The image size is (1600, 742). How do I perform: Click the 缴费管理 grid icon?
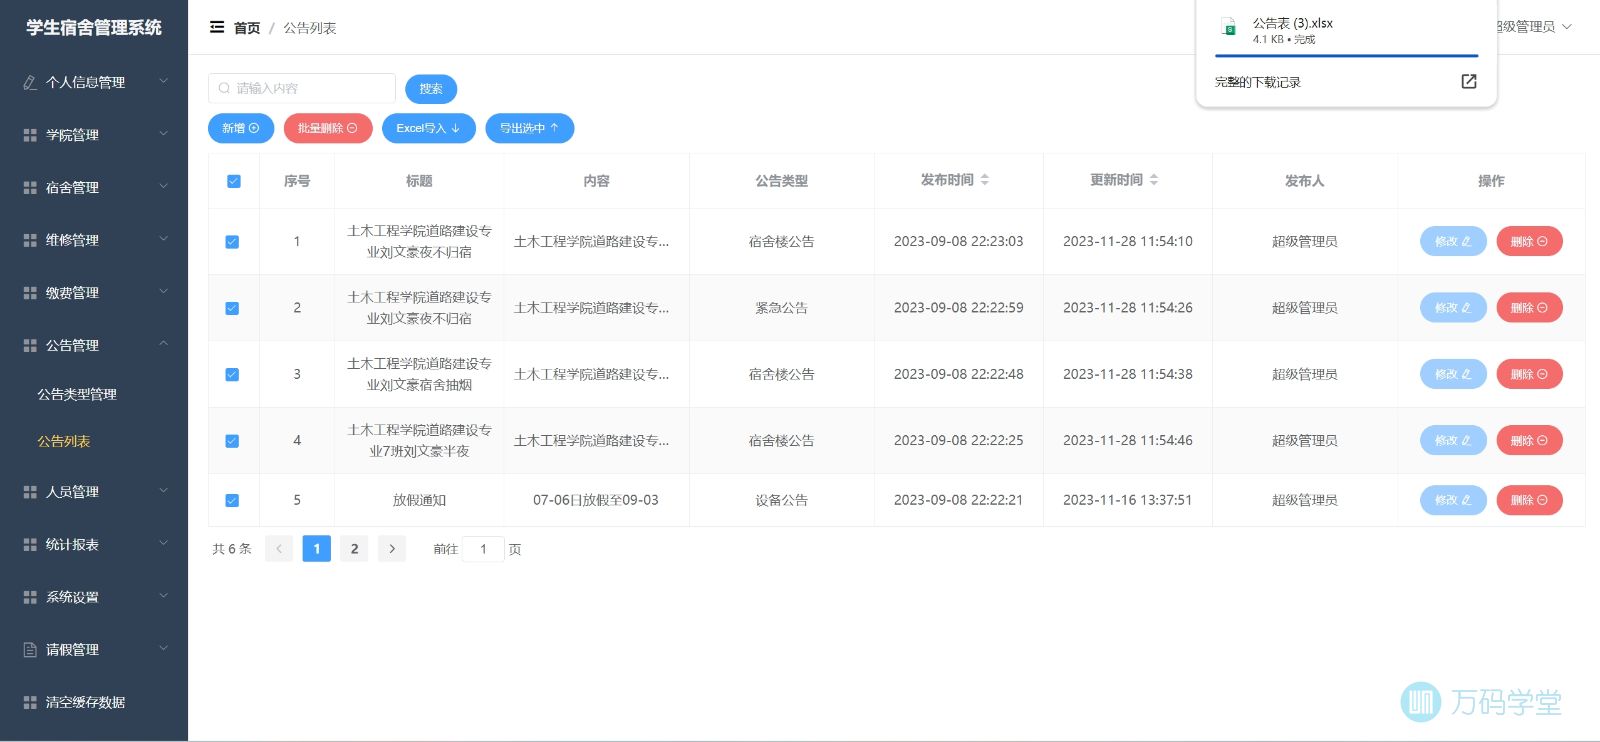point(30,293)
